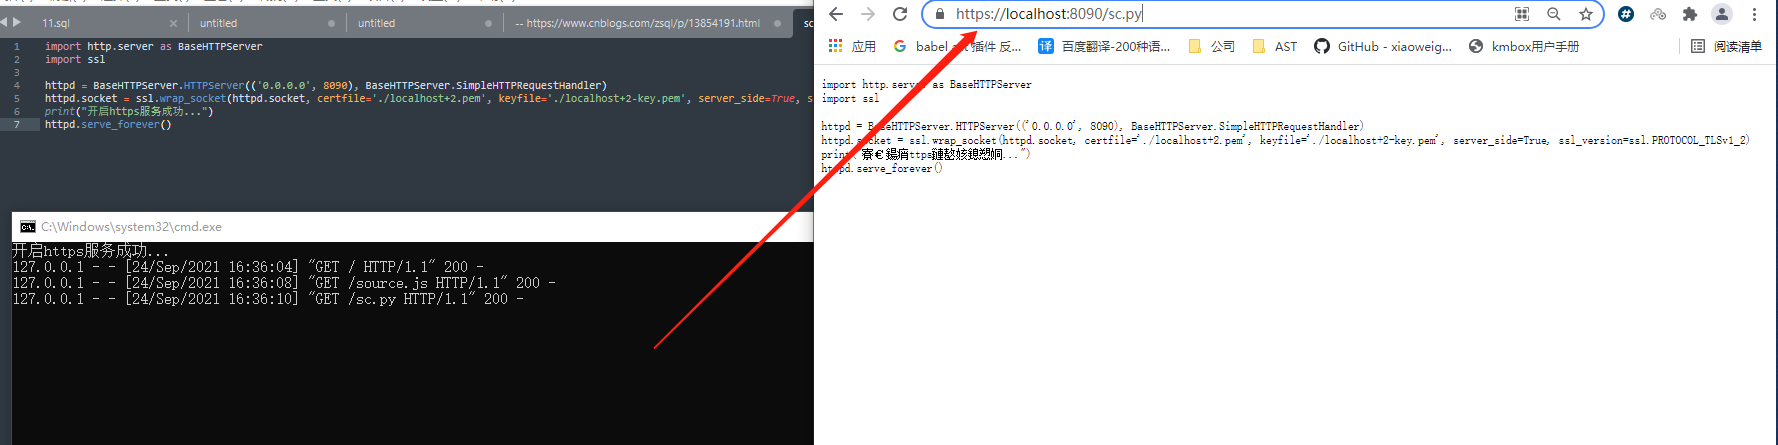The width and height of the screenshot is (1778, 445).
Task: Click 'import ssl' text in browser page
Action: [850, 98]
